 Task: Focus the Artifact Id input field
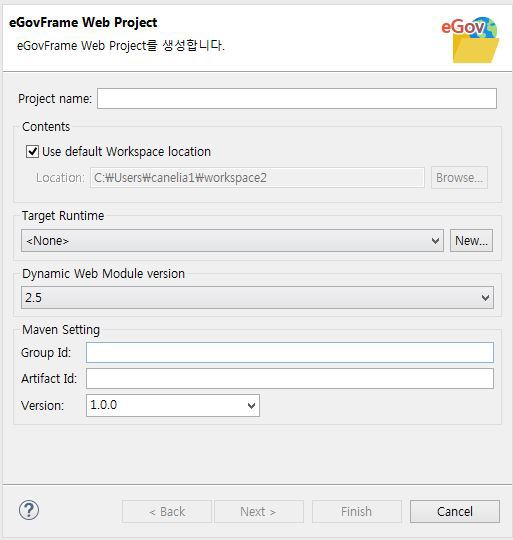tap(290, 378)
